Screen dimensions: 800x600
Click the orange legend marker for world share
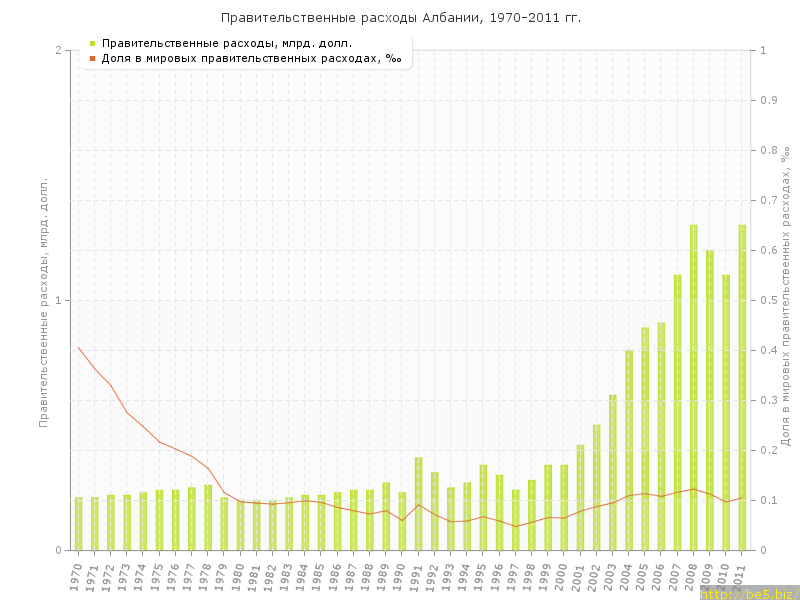tap(92, 58)
